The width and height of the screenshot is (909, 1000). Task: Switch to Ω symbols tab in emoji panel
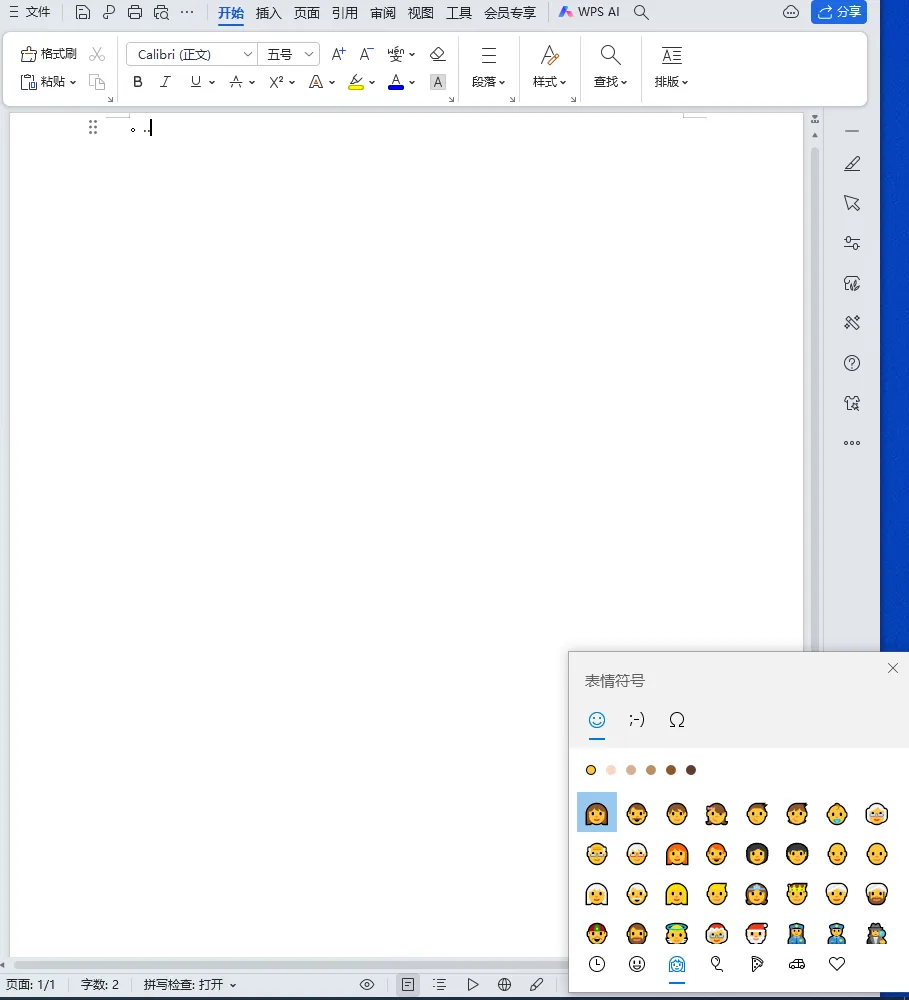(677, 720)
